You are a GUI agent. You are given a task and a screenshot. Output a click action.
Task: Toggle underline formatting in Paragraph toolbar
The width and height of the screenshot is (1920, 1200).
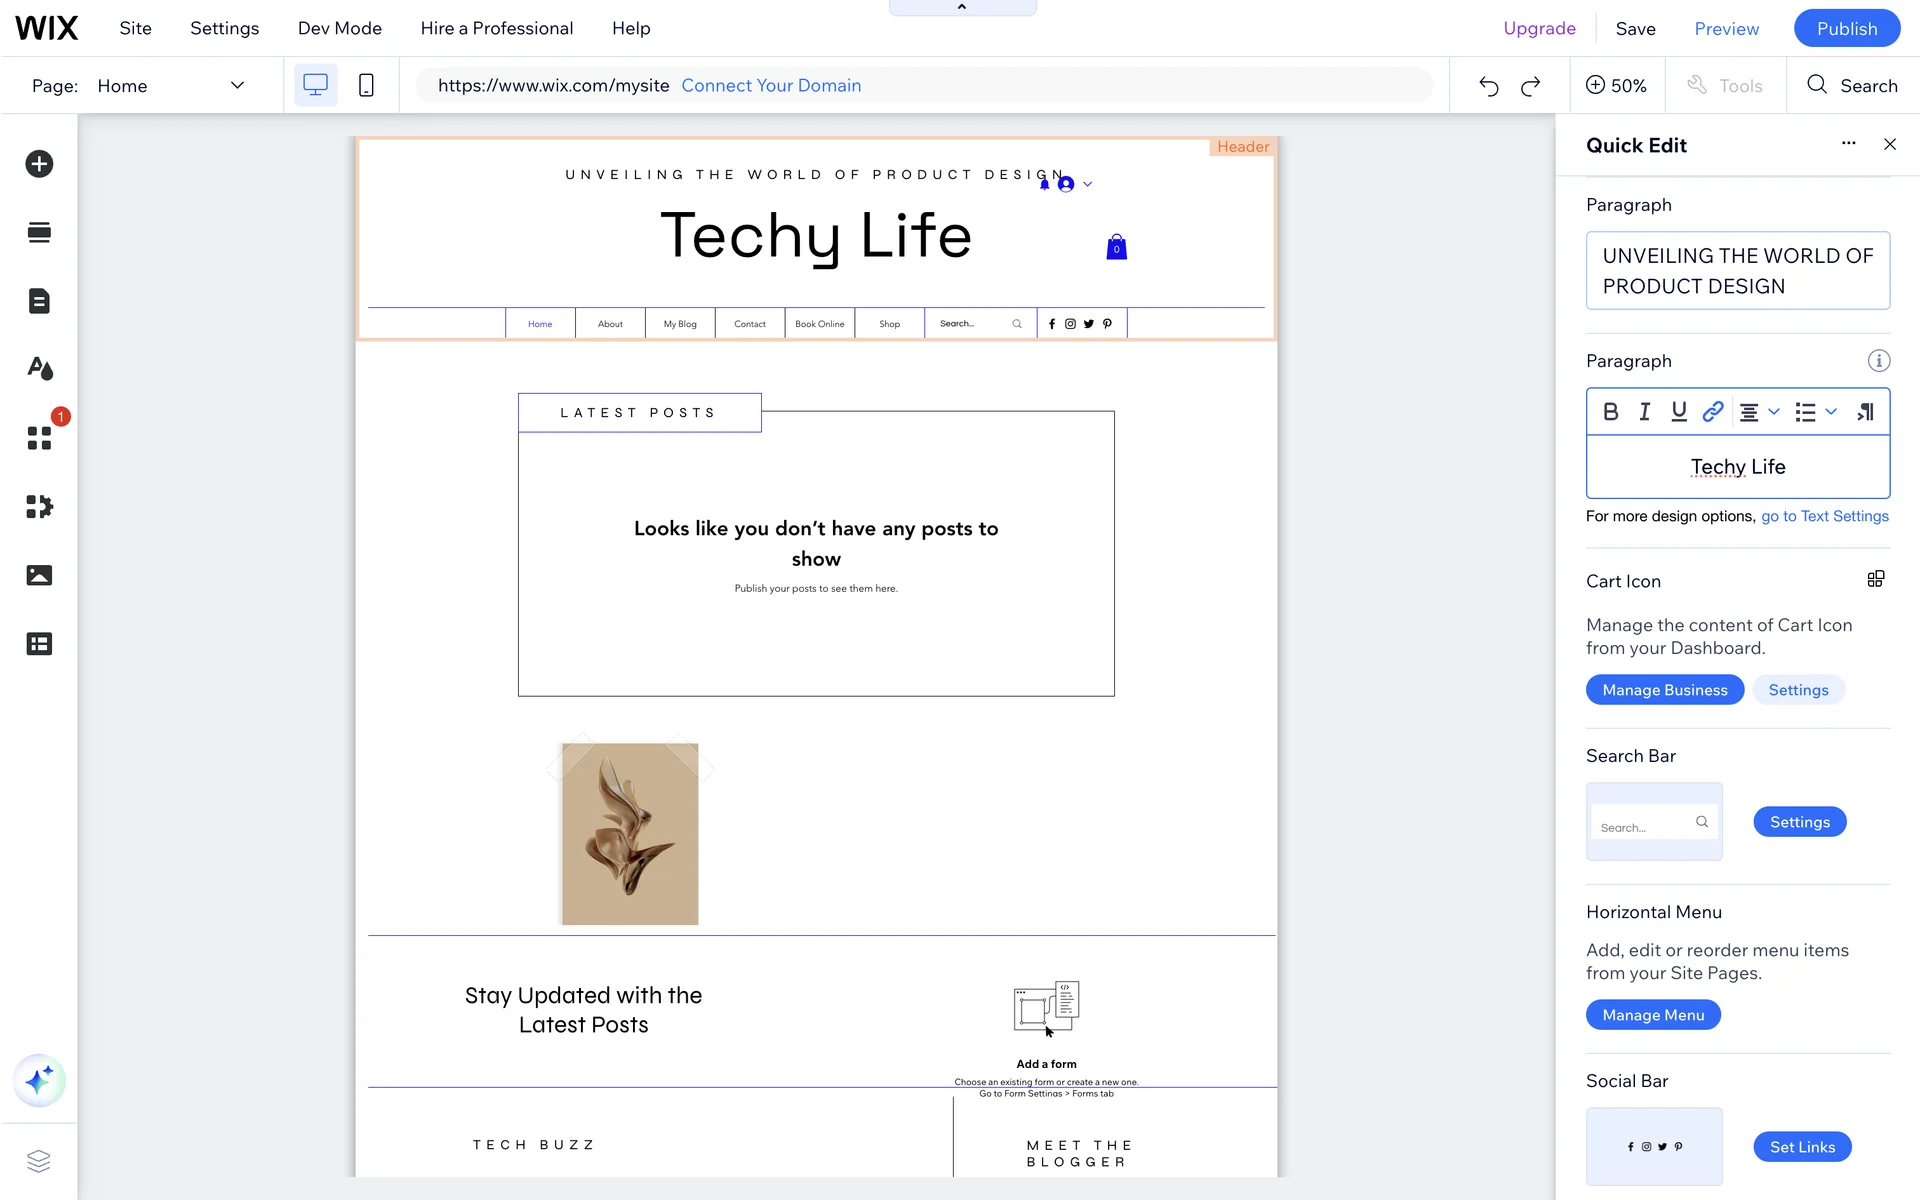(x=1679, y=412)
